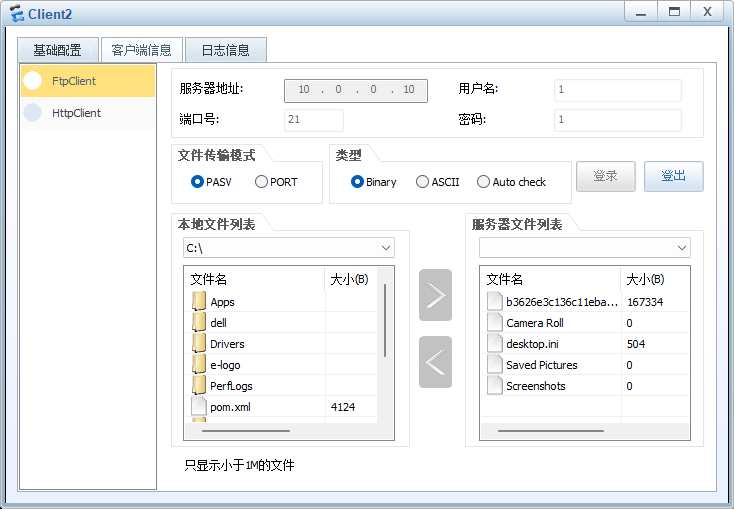Click the upload right-arrow transfer button
Image resolution: width=734 pixels, height=509 pixels.
tap(435, 295)
